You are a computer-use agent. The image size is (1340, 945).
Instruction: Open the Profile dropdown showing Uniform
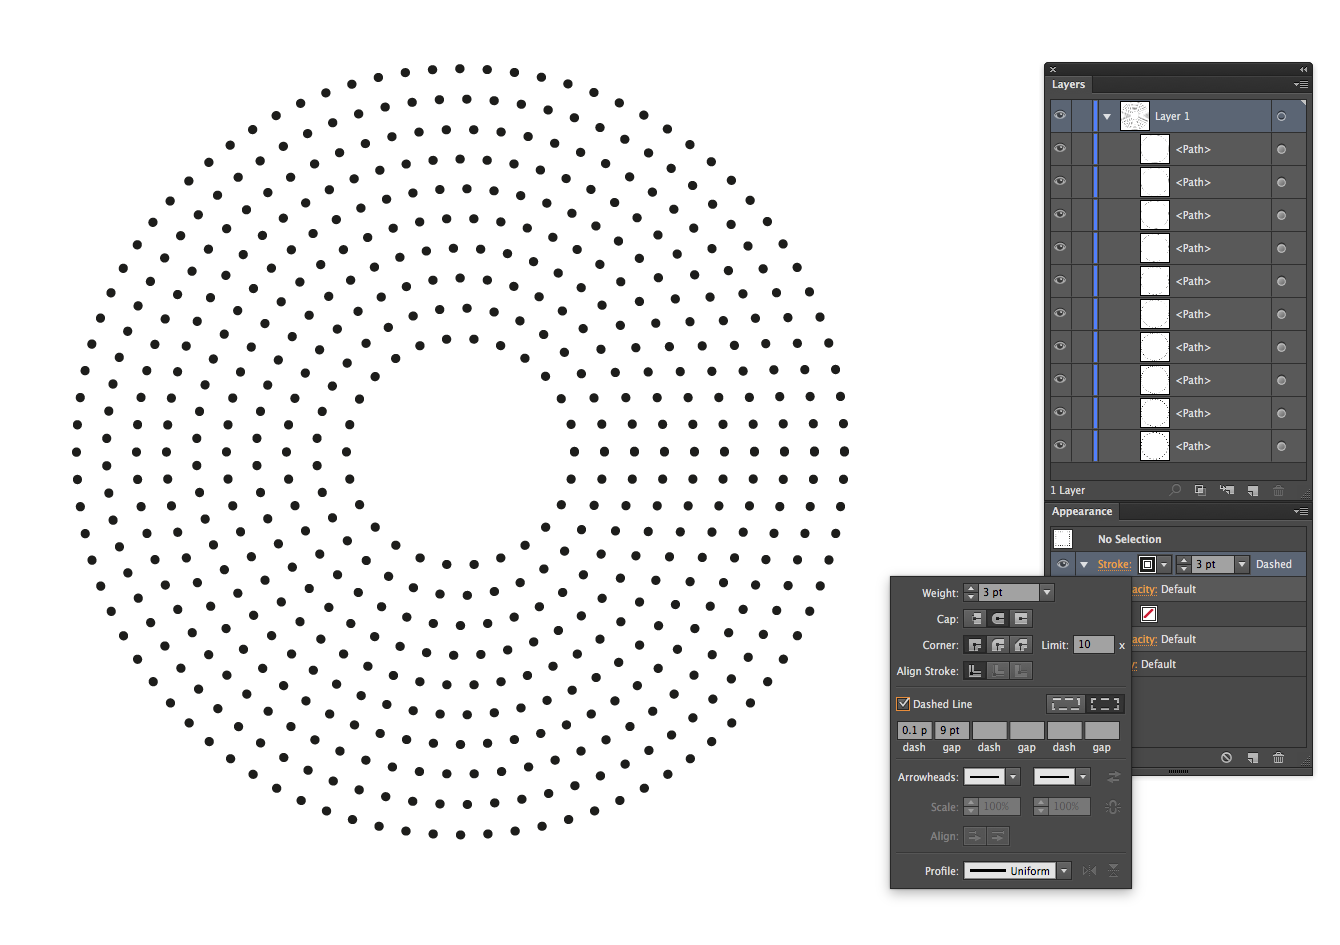click(x=1064, y=871)
